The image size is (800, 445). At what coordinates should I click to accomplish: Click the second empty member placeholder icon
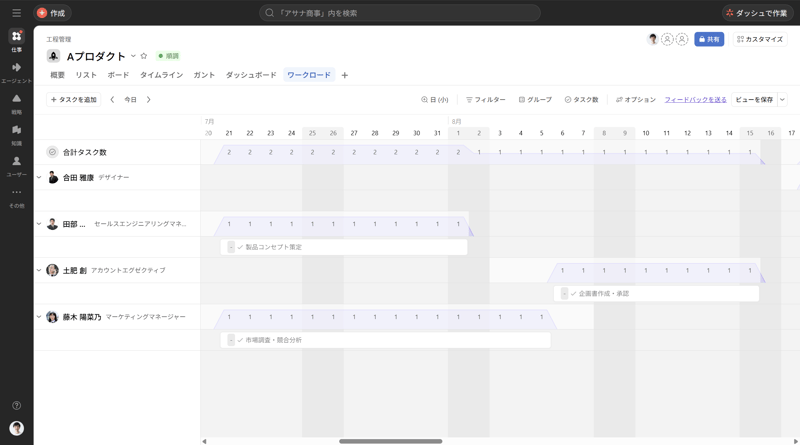[682, 39]
